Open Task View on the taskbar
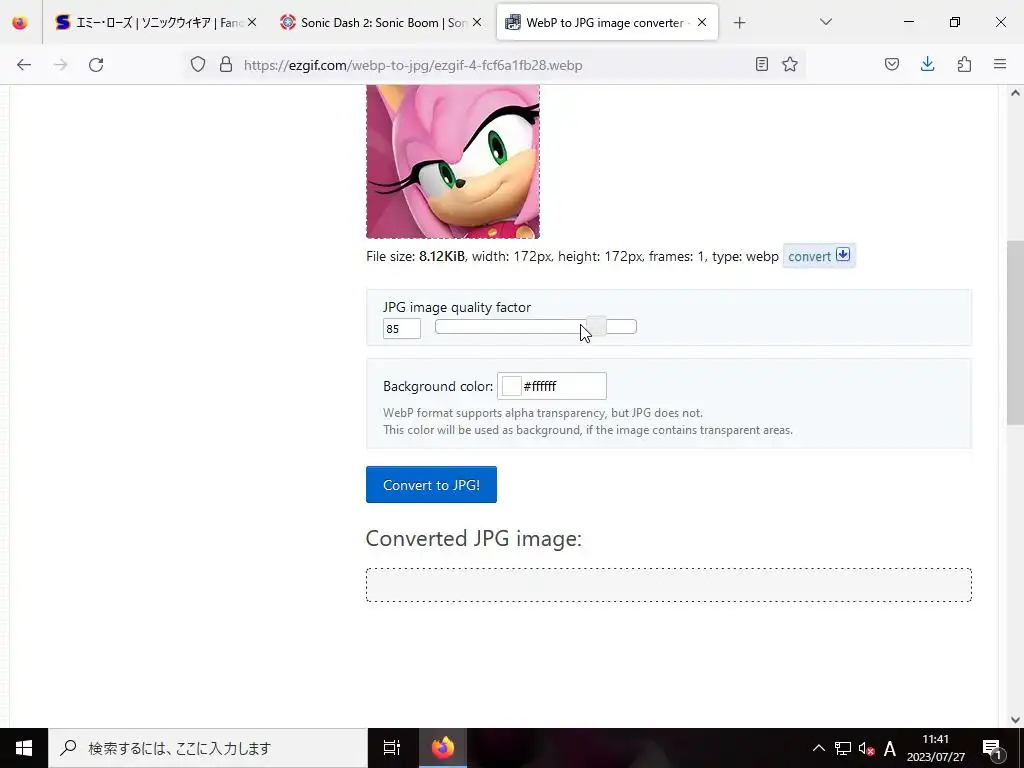 click(x=392, y=748)
